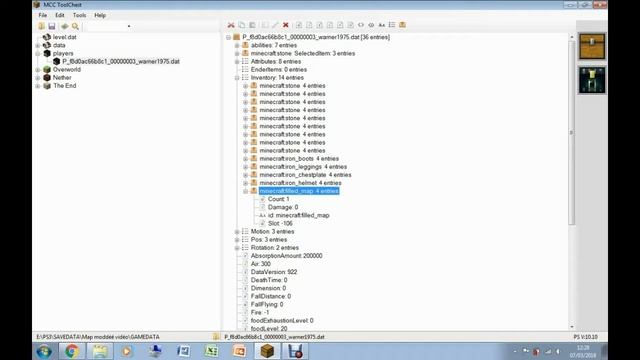Click the compound chest tag toolbar icon
The image size is (640, 360).
tap(402, 25)
